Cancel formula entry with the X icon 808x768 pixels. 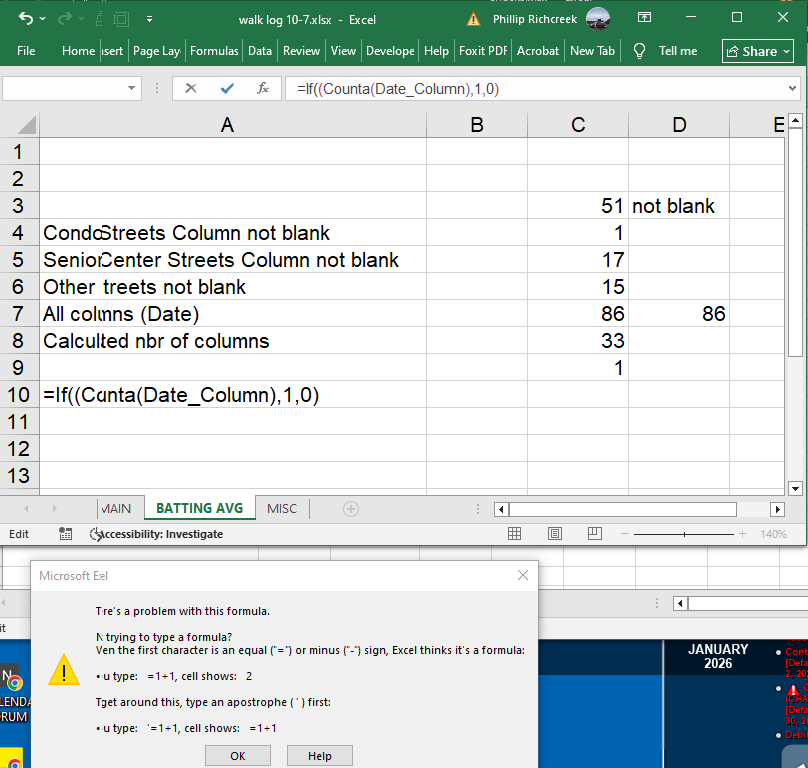191,89
